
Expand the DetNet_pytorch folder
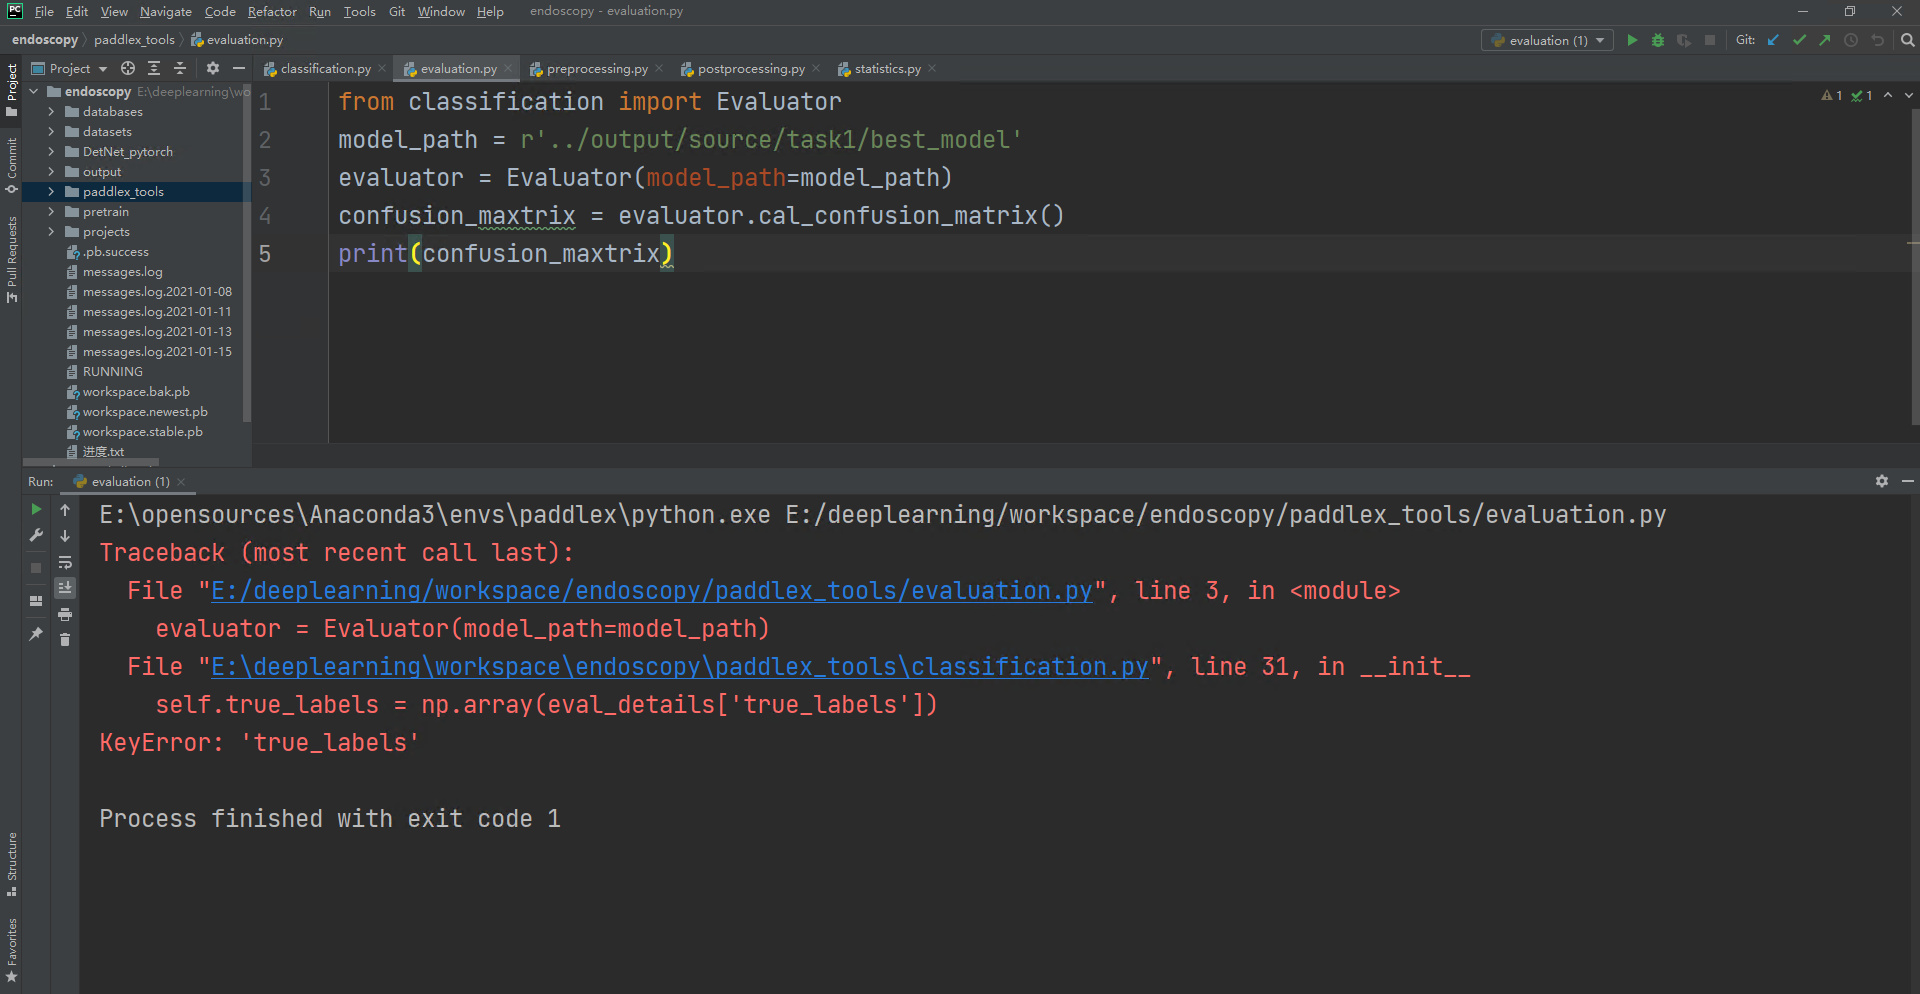pos(51,152)
